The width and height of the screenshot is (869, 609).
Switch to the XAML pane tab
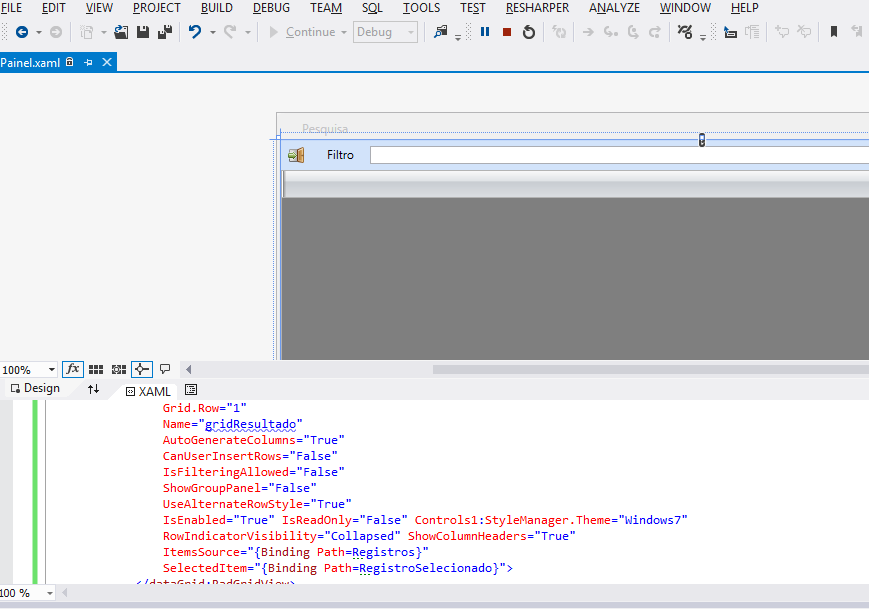point(148,391)
